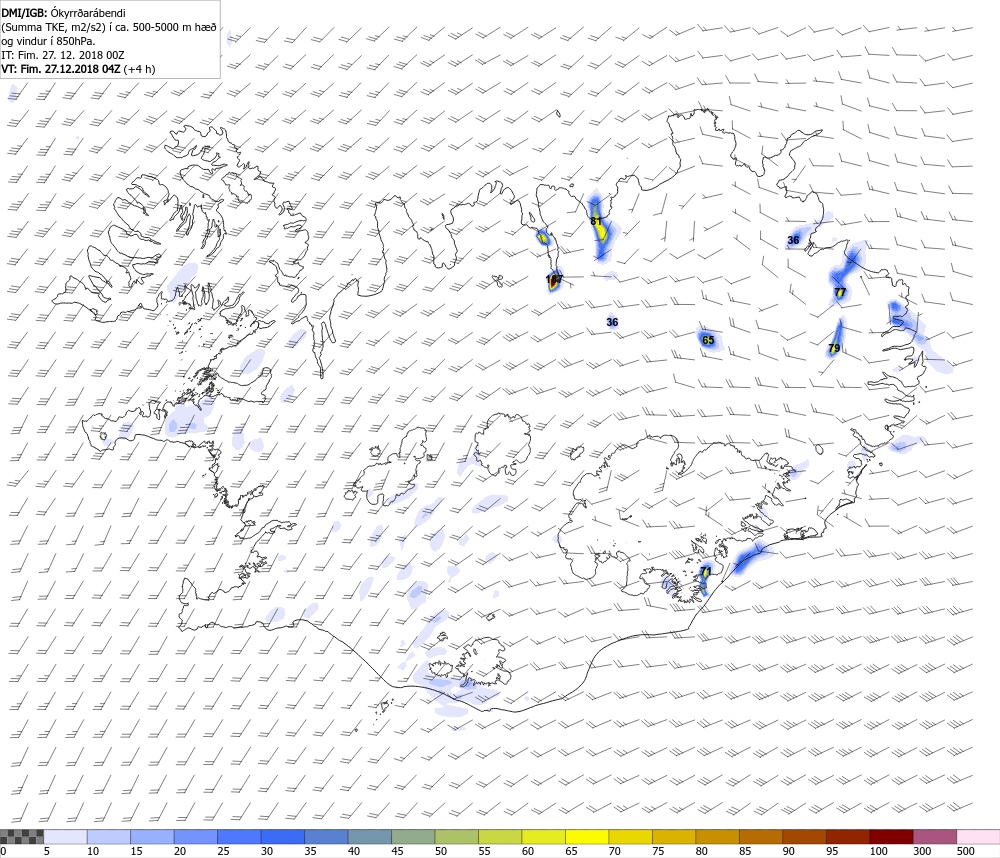The image size is (1000, 858).
Task: Select the legend swatch between 25 and 30
Action: (x=239, y=837)
